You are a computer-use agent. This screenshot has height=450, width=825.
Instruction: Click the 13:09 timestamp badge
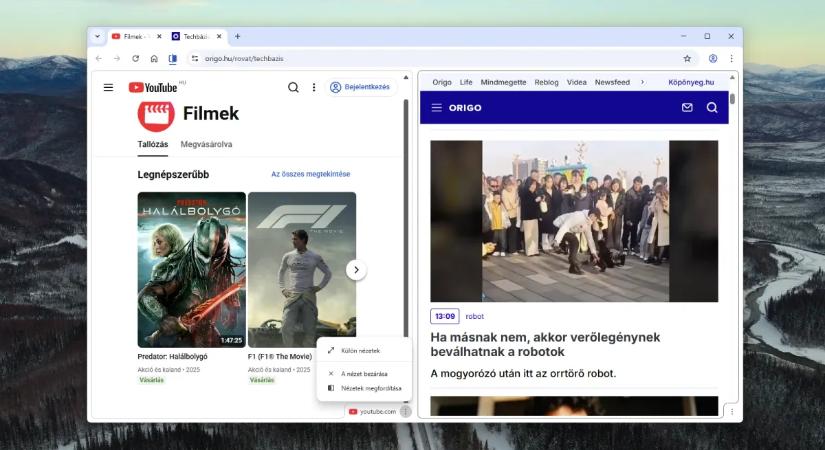[445, 316]
